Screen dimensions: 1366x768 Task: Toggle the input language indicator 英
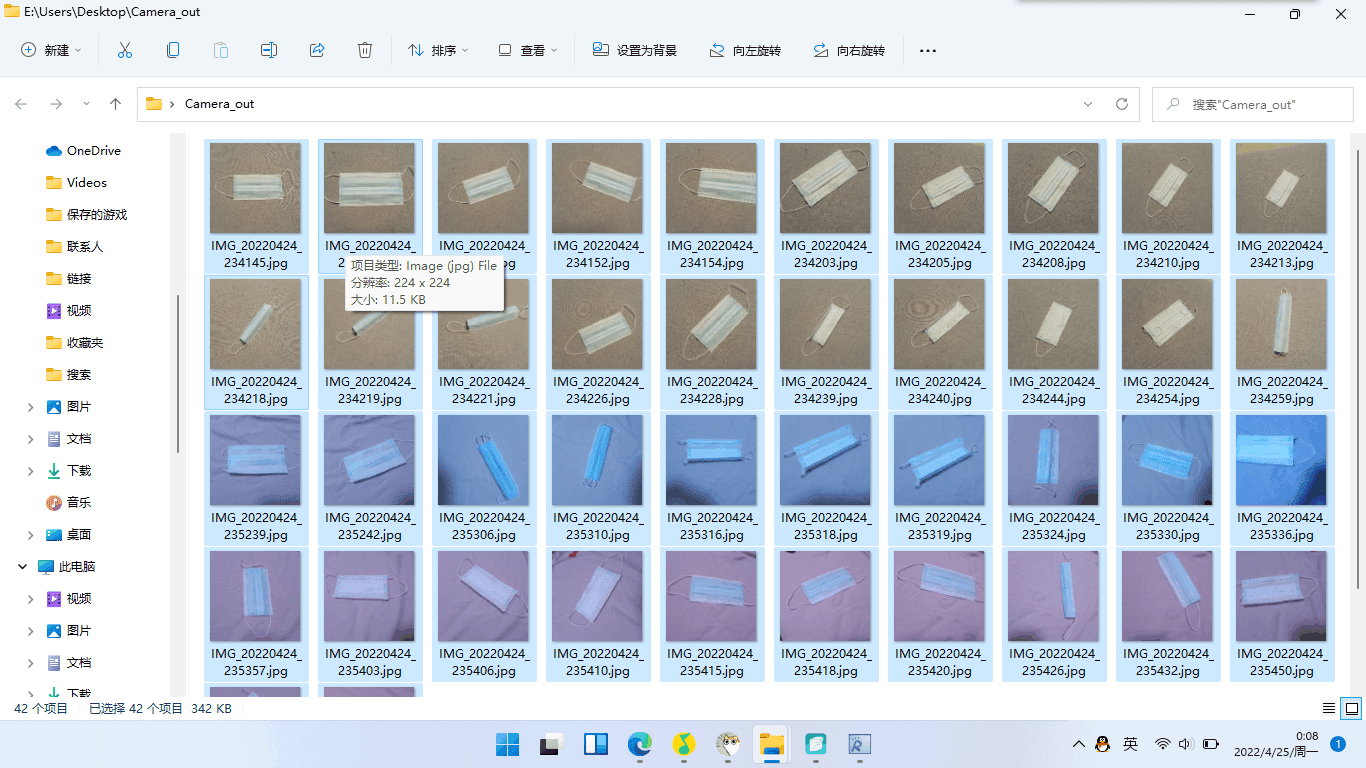coord(1130,744)
